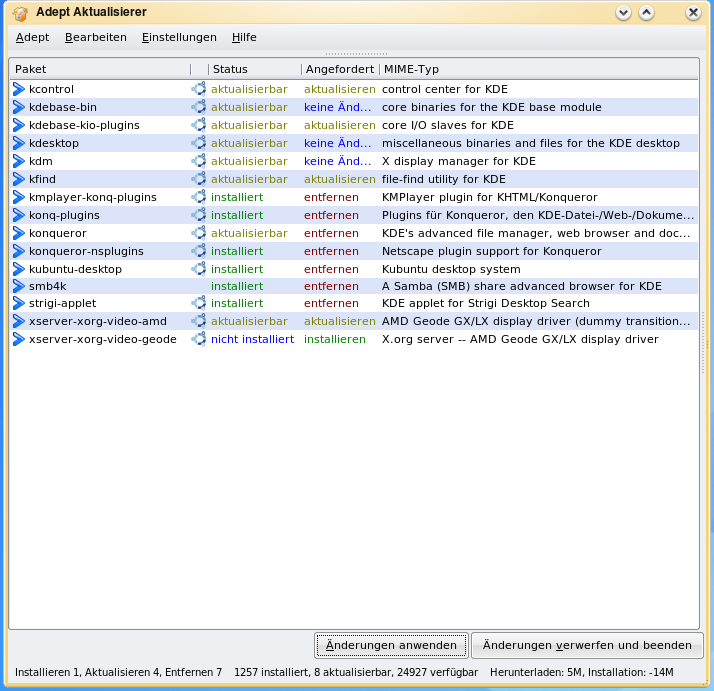Click the status icon for konqueror package

[x=198, y=233]
